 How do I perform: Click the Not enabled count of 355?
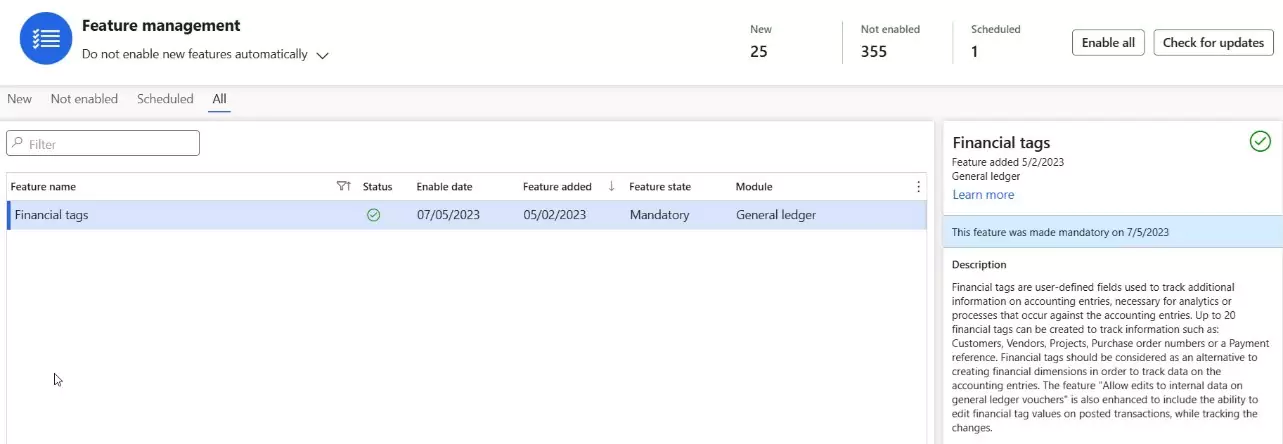[873, 52]
